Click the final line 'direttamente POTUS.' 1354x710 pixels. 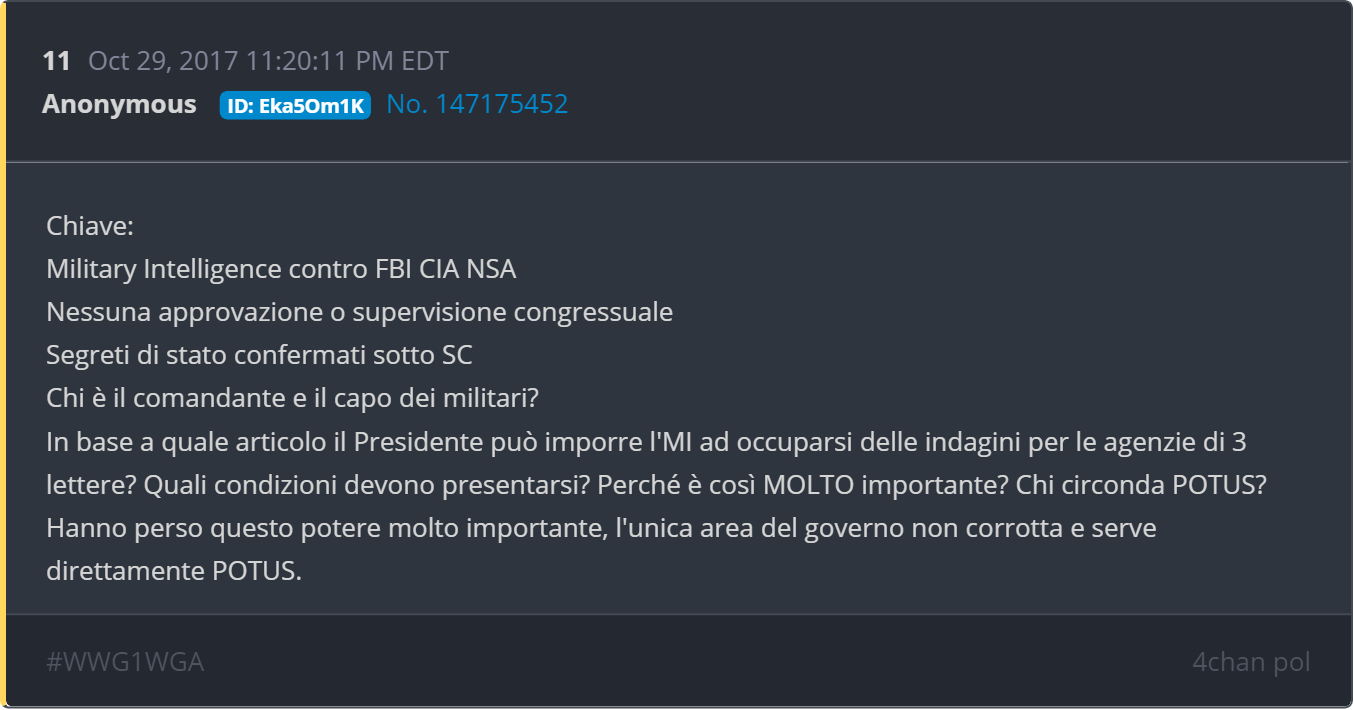[x=173, y=571]
